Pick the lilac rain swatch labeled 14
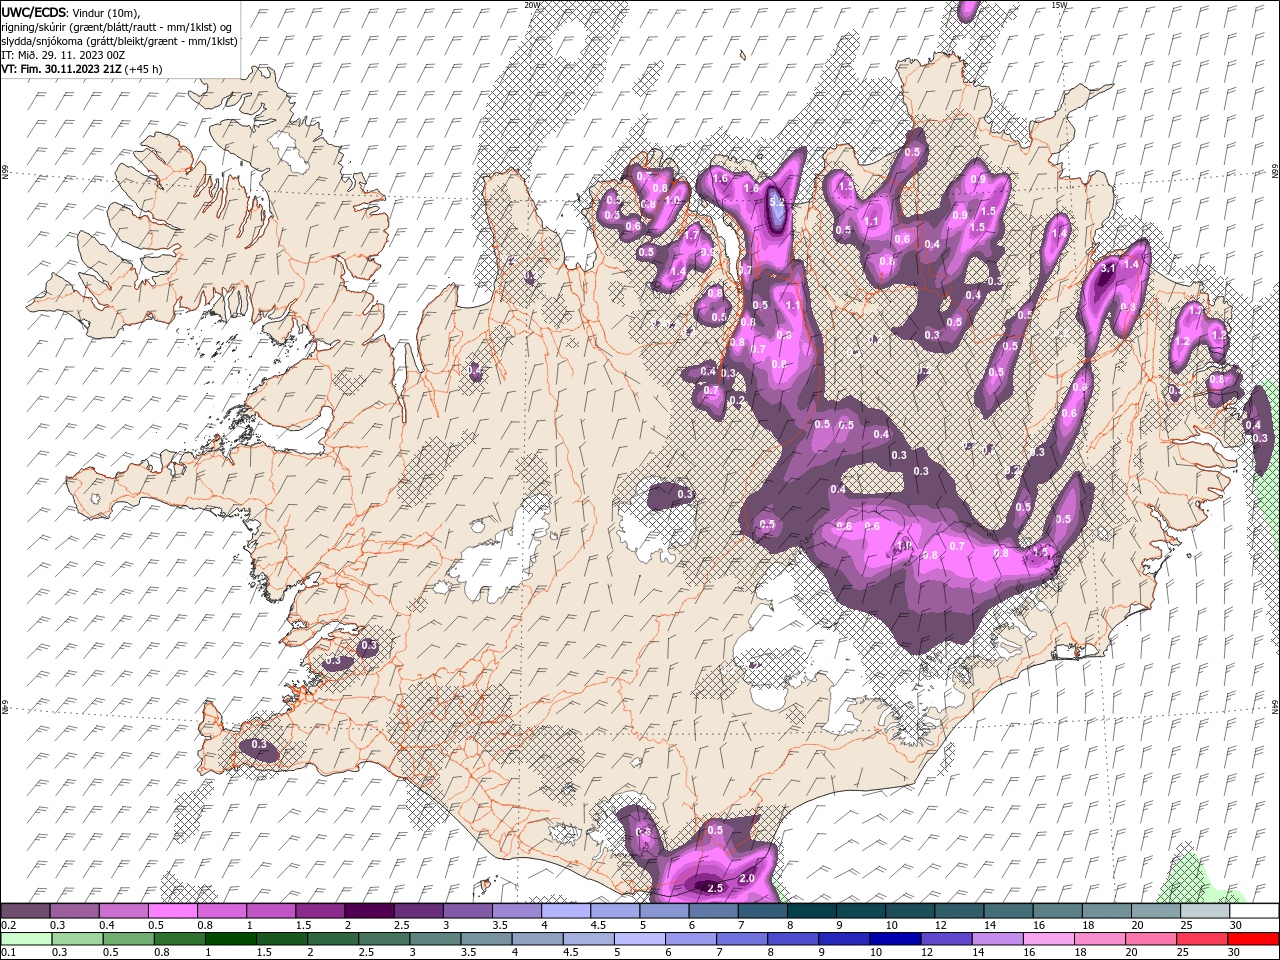1280x960 pixels. point(998,939)
